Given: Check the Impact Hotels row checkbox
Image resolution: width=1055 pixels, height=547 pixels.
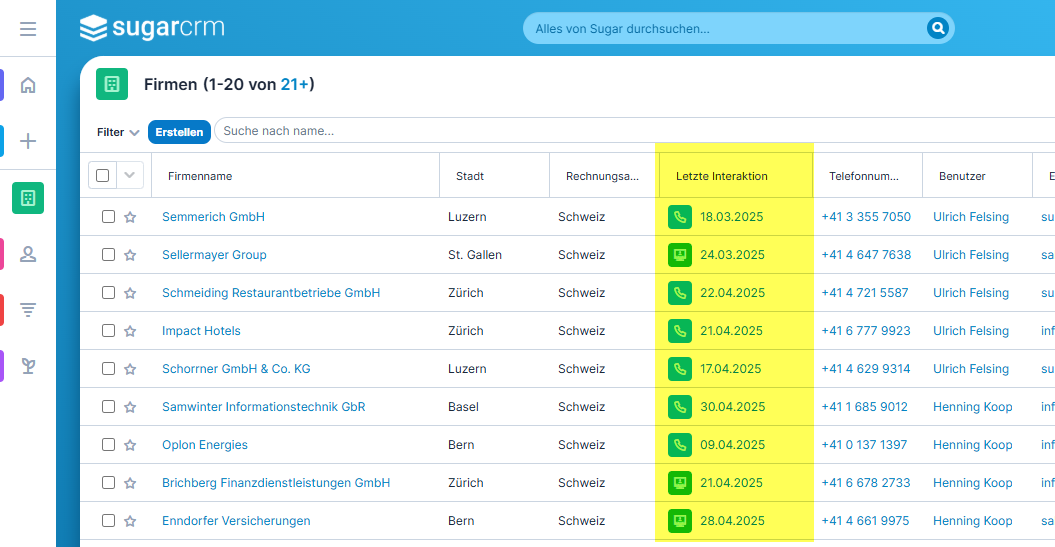Looking at the screenshot, I should [108, 330].
